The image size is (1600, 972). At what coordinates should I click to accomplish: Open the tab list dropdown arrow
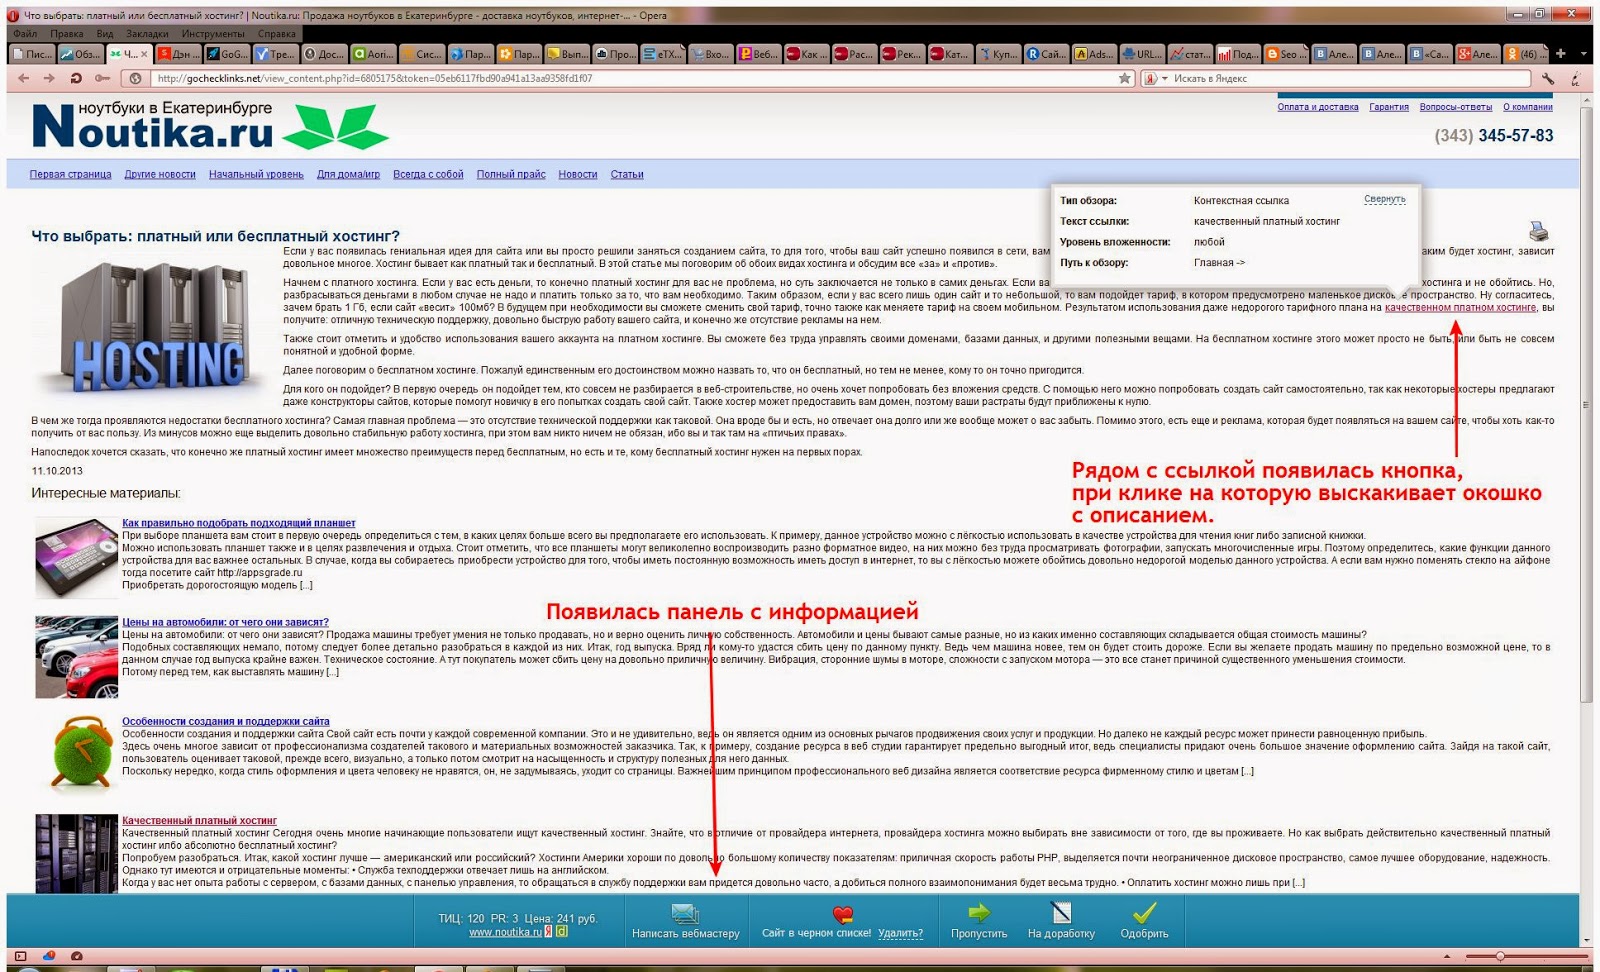point(1583,54)
